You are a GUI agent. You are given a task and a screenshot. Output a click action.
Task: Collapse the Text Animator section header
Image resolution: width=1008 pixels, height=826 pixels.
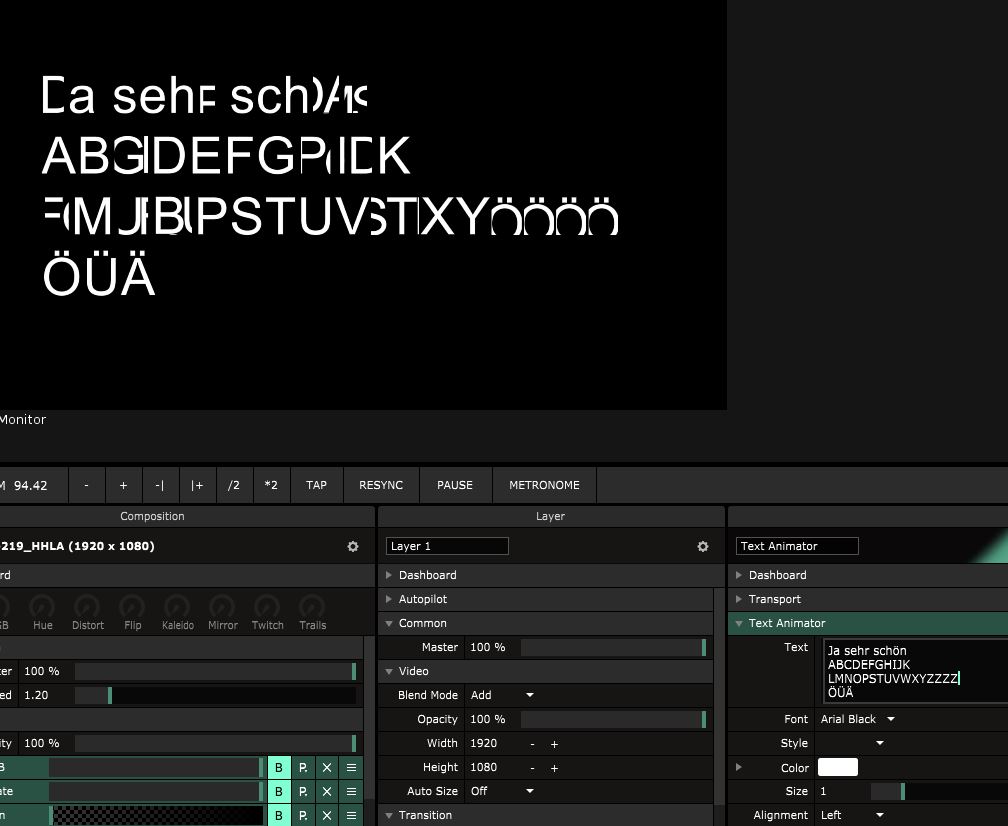click(x=787, y=623)
